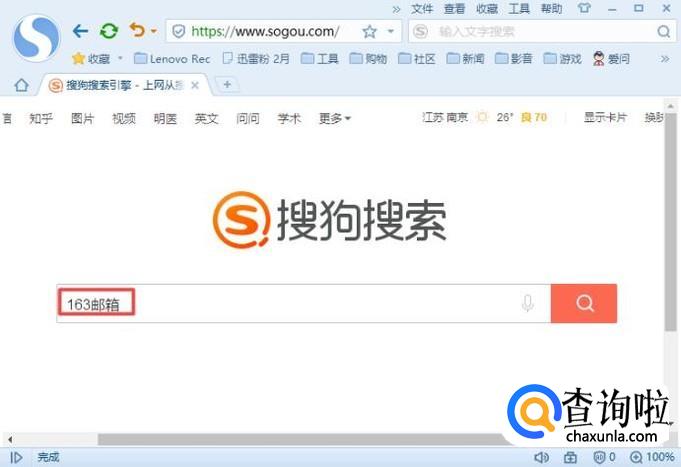
Task: Open the dropdown arrow beside 收藏 star
Action: click(120, 58)
